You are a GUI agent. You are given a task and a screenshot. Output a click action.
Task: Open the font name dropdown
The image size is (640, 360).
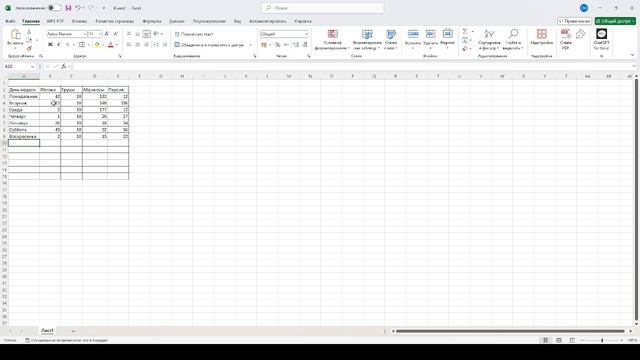coord(85,34)
